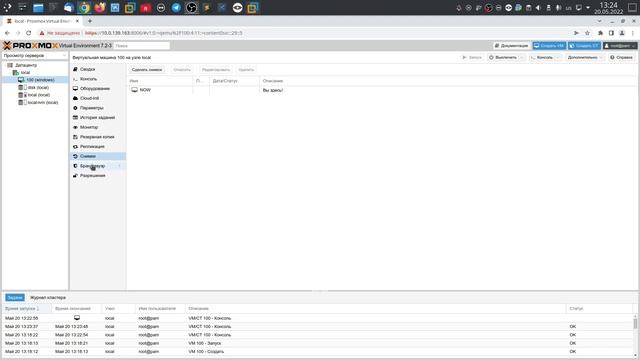This screenshot has width=640, height=360.
Task: Click the Брандмауэр shield icon
Action: (75, 166)
